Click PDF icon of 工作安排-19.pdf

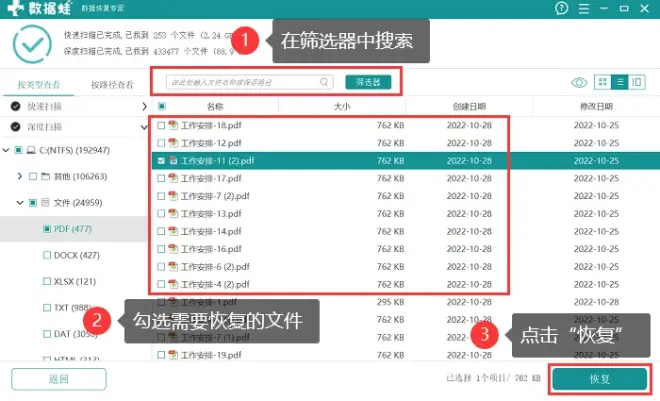click(173, 355)
